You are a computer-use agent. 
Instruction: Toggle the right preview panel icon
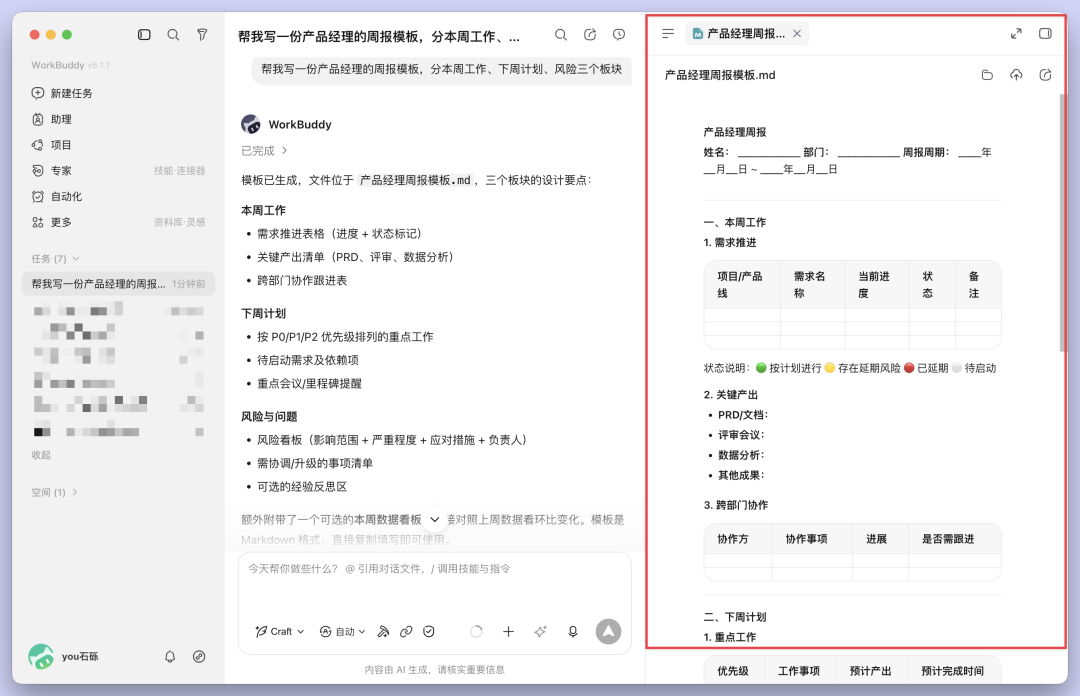1046,33
